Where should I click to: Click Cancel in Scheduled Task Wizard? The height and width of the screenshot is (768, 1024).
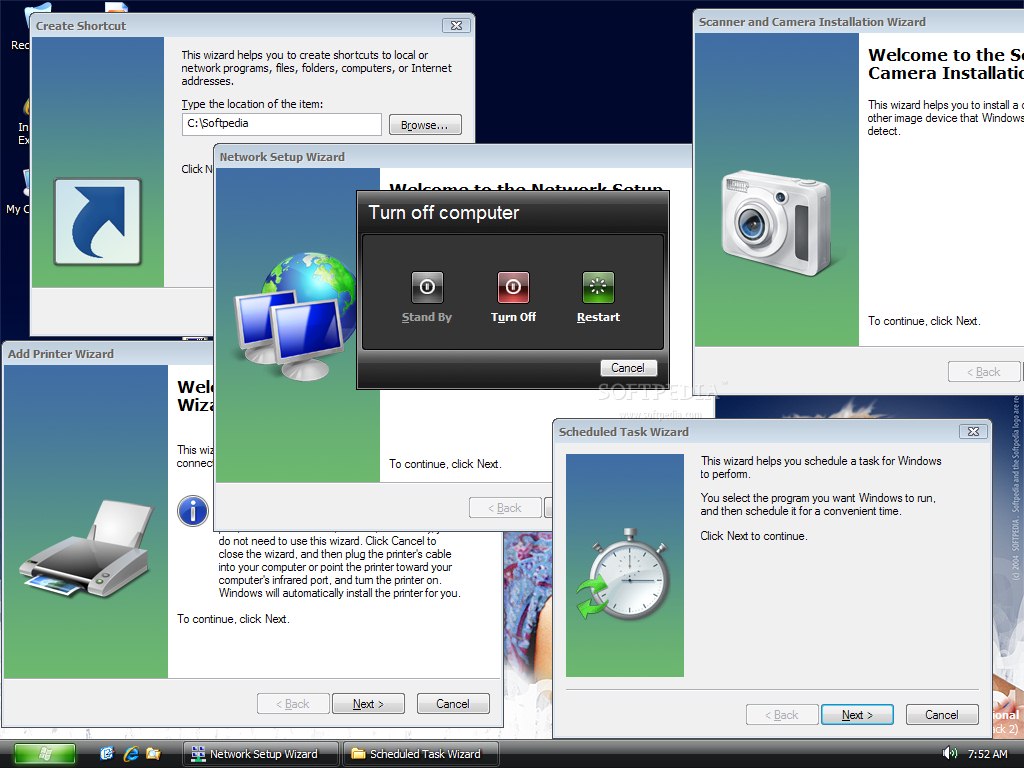click(942, 715)
